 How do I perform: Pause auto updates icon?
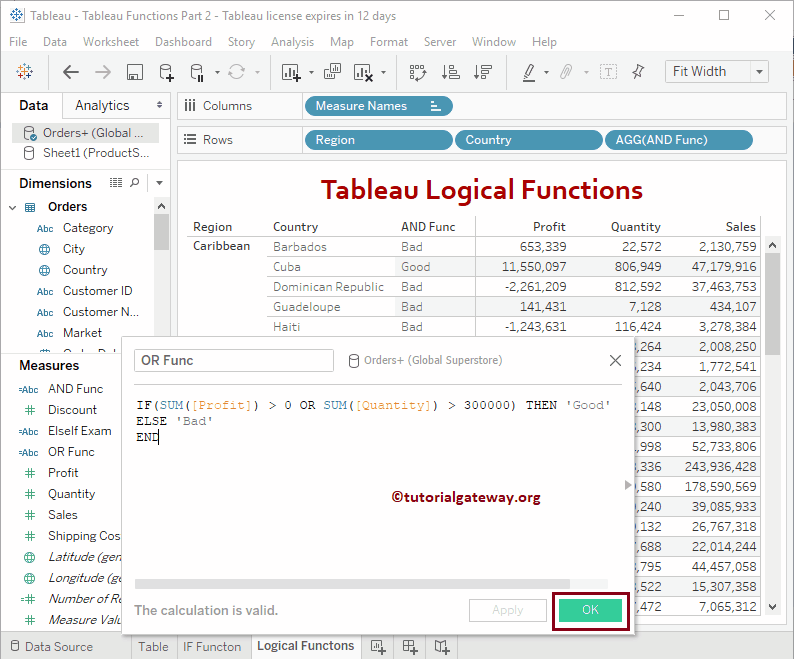pyautogui.click(x=197, y=72)
